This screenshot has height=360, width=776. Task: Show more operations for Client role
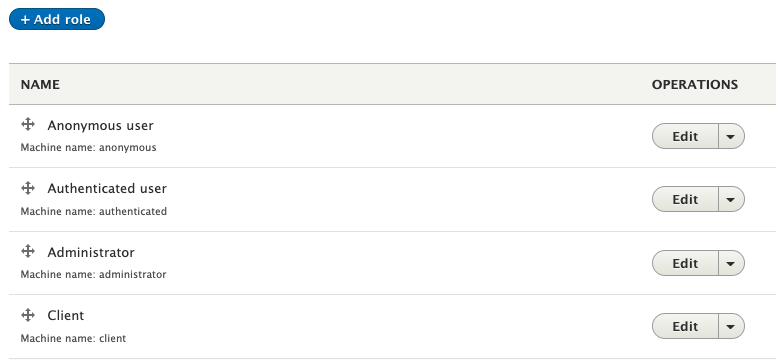731,326
